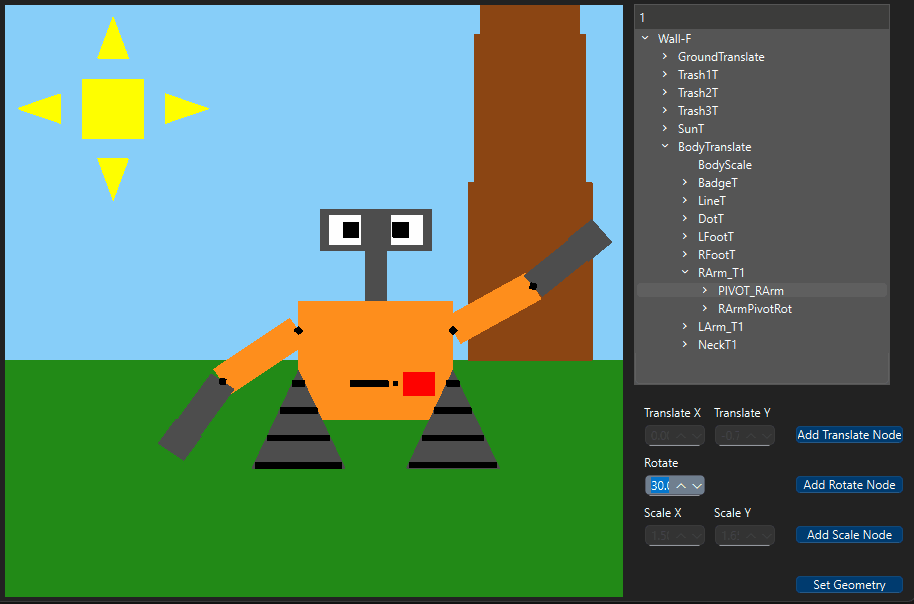Click the robot's left eye
Image resolution: width=914 pixels, height=604 pixels.
coord(345,230)
